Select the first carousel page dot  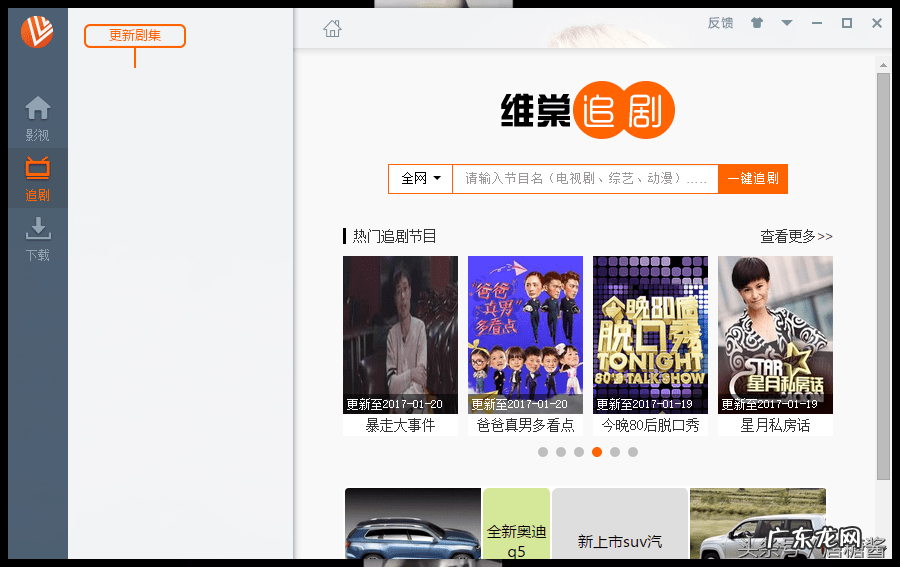[543, 452]
